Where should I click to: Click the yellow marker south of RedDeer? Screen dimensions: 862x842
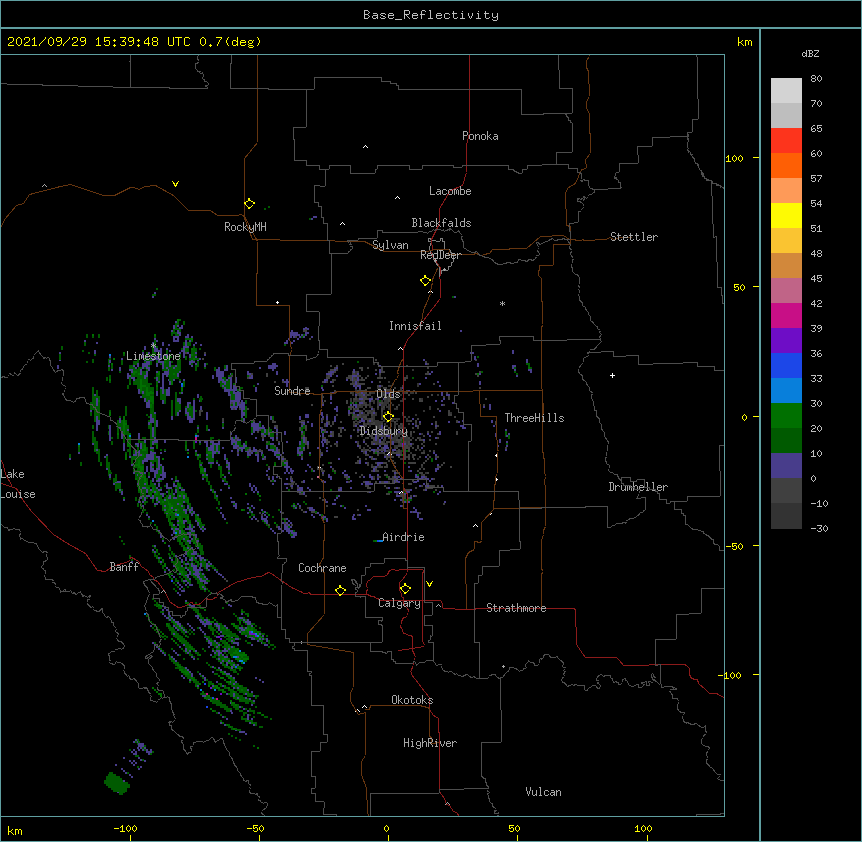coord(426,280)
